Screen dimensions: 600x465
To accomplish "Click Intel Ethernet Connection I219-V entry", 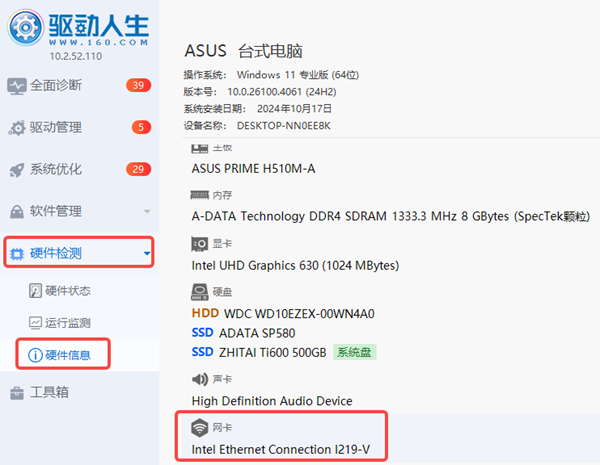I will click(x=280, y=449).
